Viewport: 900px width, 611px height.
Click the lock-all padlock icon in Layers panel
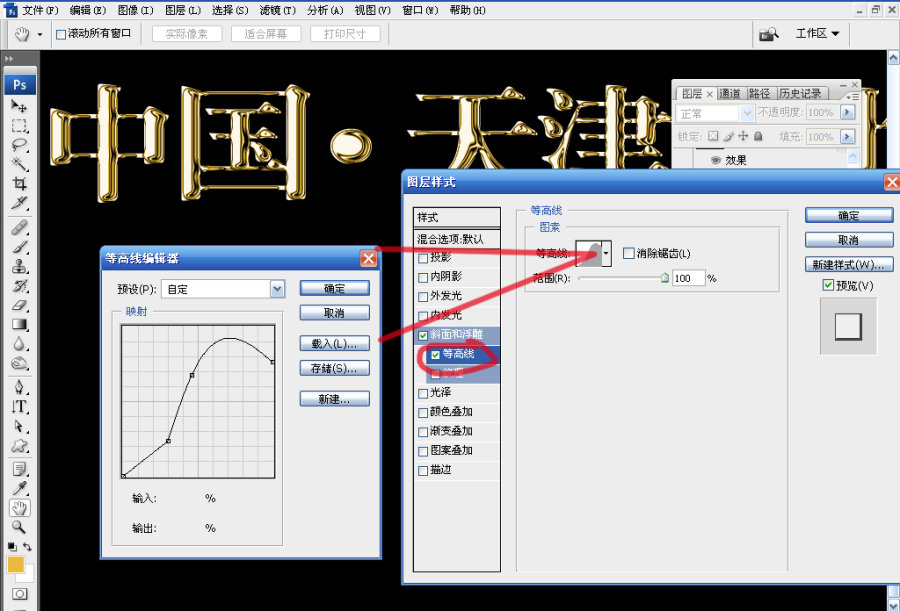[759, 136]
